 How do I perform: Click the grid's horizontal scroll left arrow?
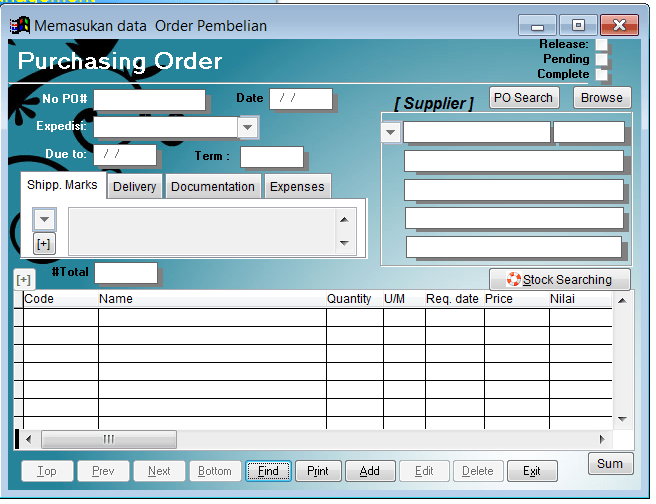tap(28, 439)
